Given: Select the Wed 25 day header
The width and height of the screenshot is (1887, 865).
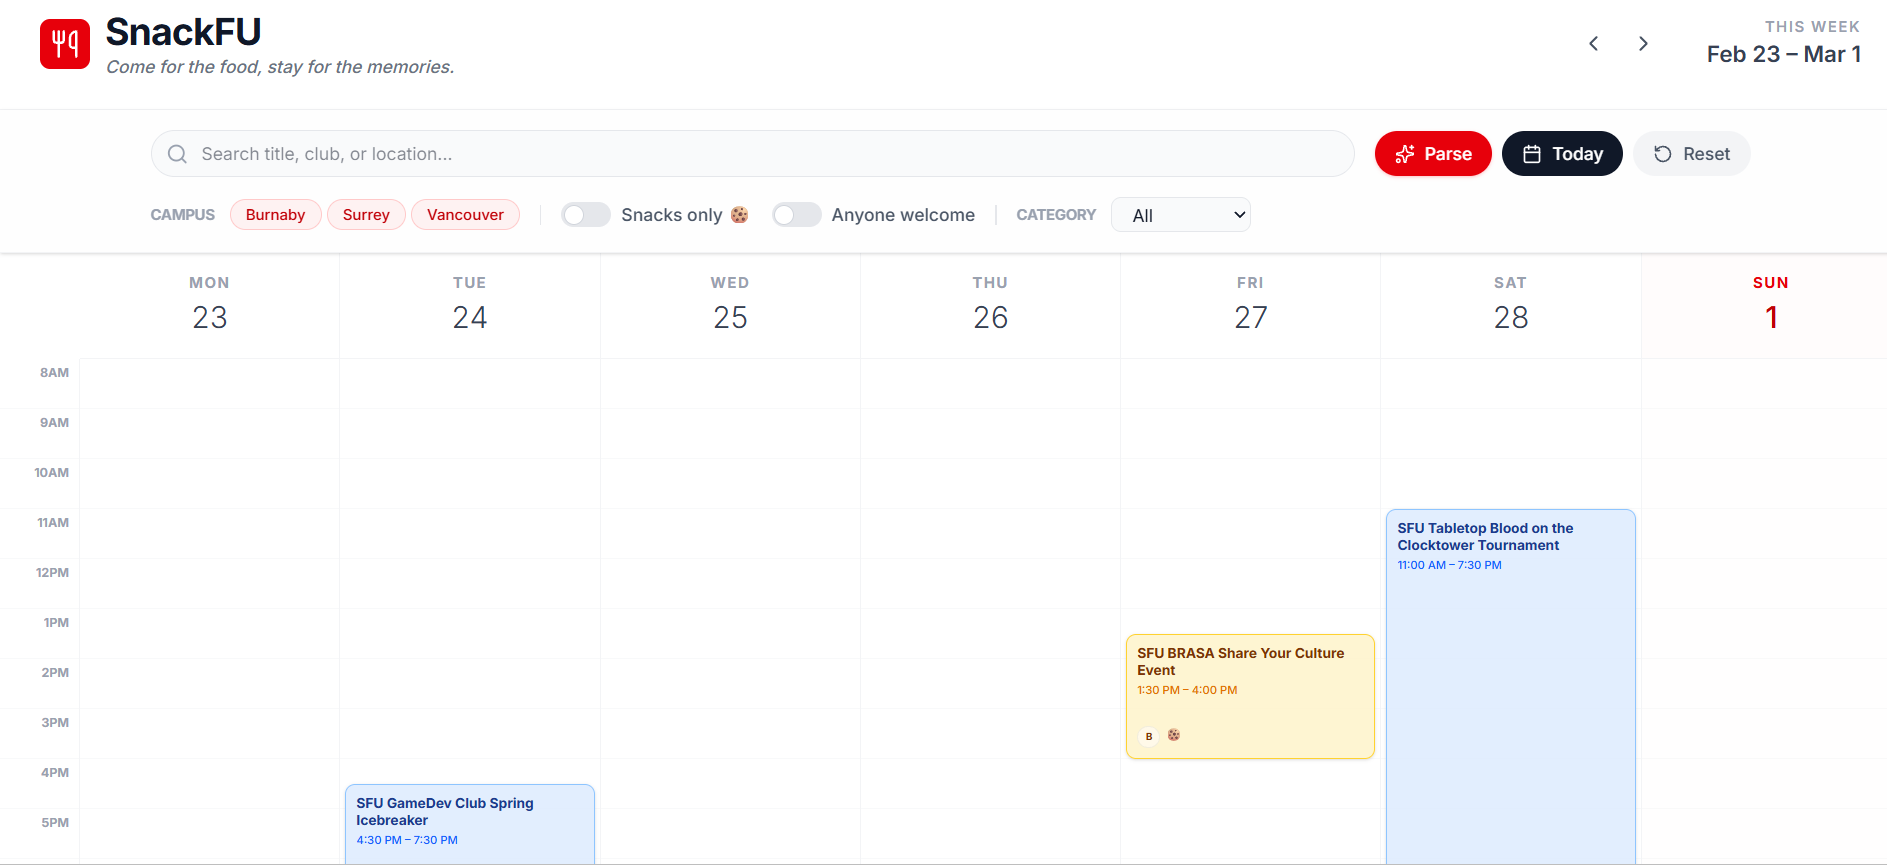Looking at the screenshot, I should click(x=730, y=306).
